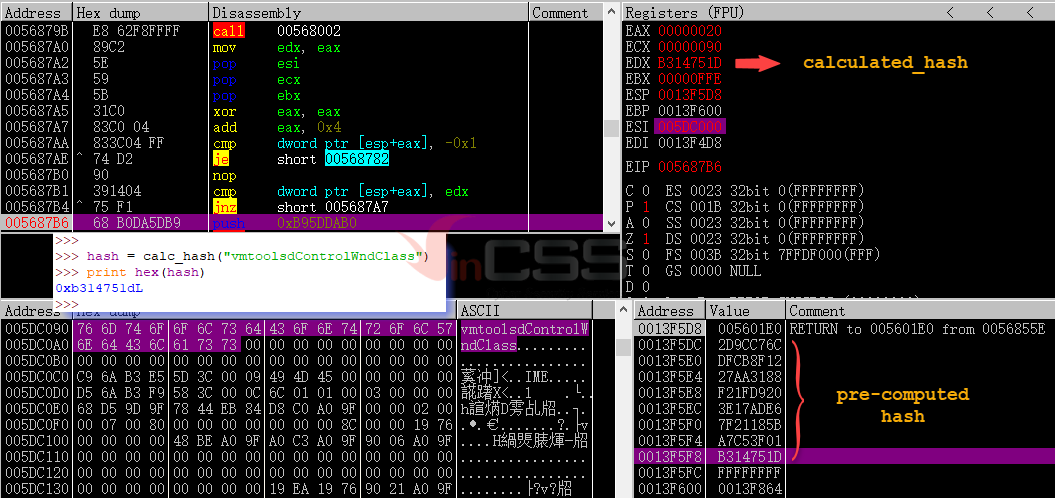Click the 0xb314751dL output in the console

(100, 289)
